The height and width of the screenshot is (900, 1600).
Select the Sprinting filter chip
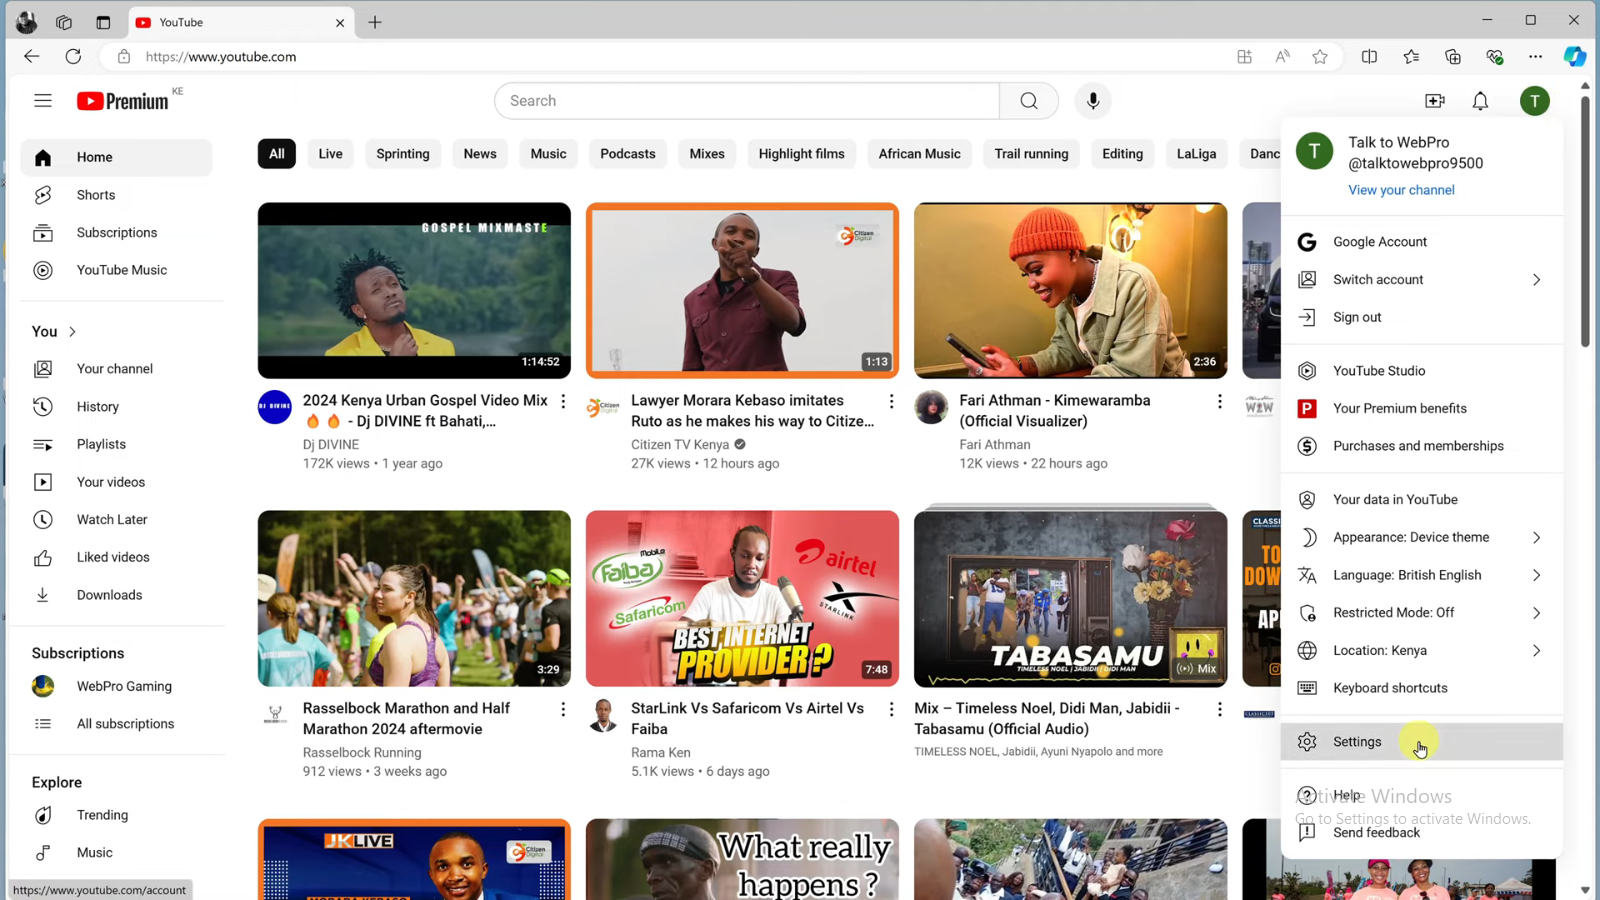403,154
